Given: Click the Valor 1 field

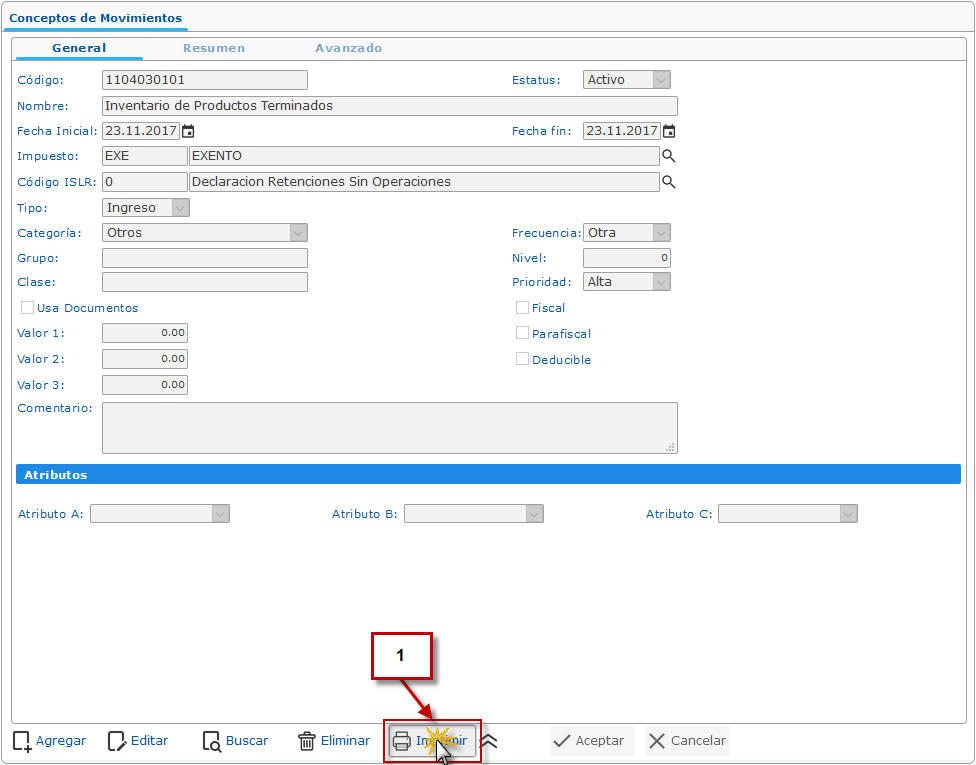Looking at the screenshot, I should [144, 333].
